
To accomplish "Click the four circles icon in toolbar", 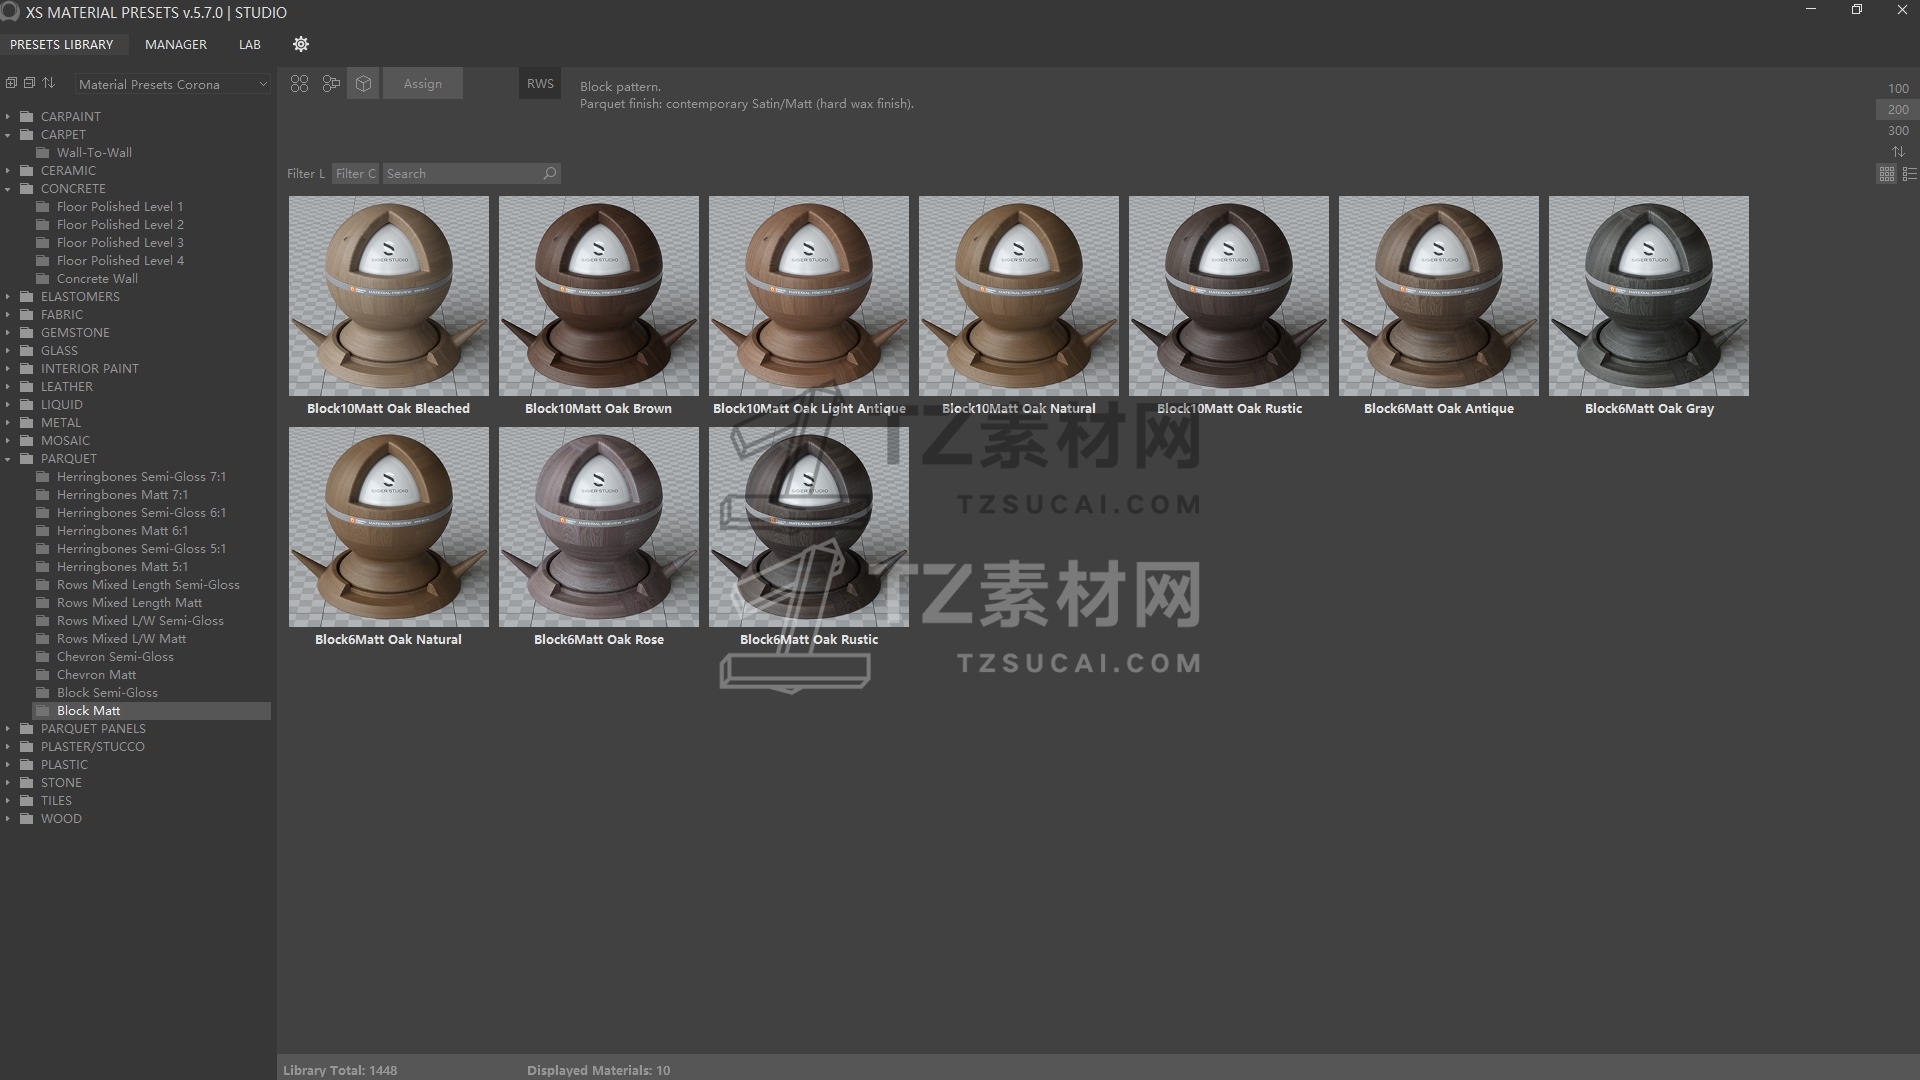I will tap(299, 84).
